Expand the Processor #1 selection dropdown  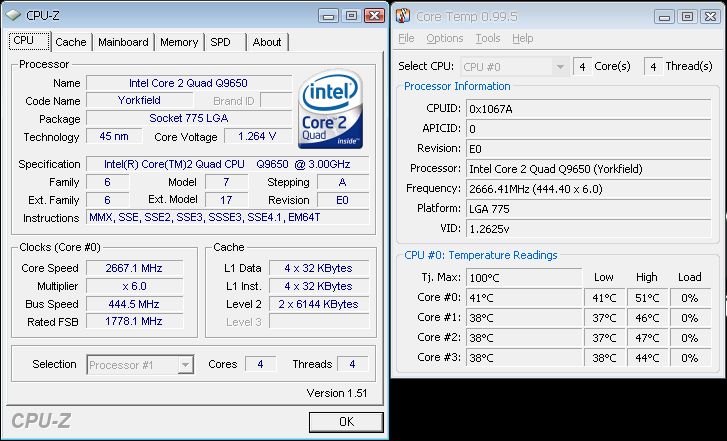click(x=185, y=365)
